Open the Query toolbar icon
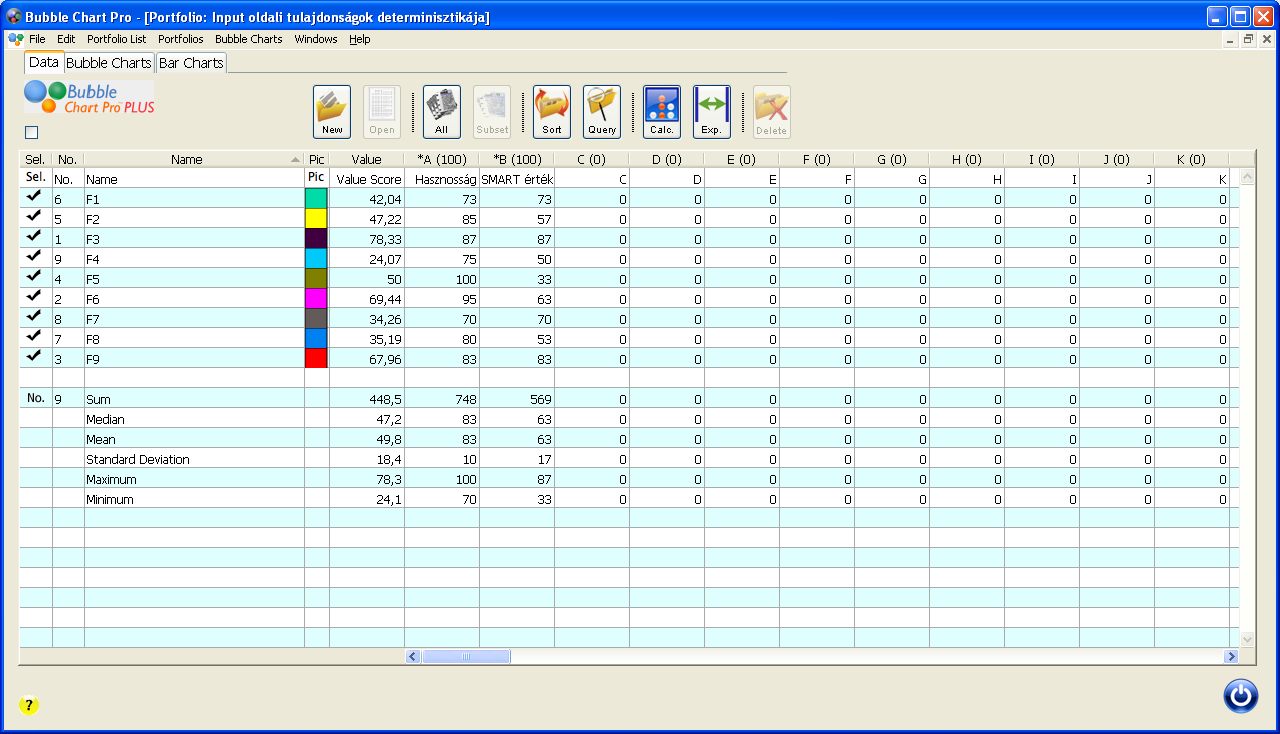 click(602, 111)
